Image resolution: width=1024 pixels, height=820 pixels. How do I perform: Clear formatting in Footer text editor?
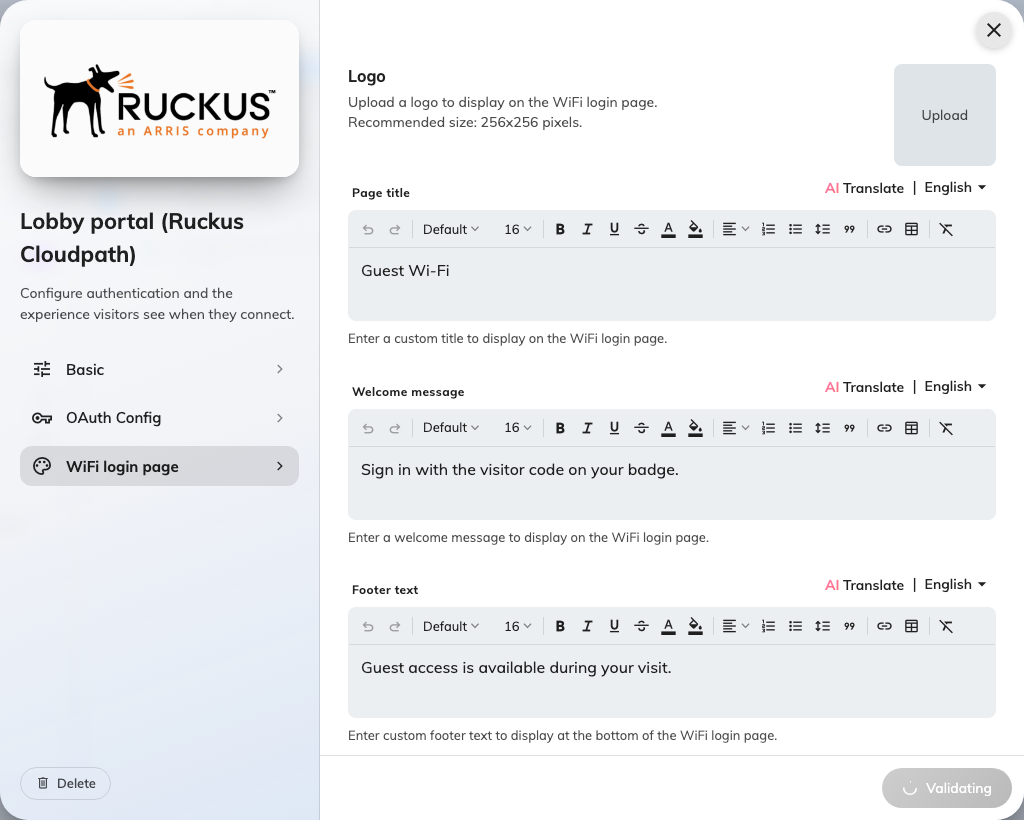(946, 626)
